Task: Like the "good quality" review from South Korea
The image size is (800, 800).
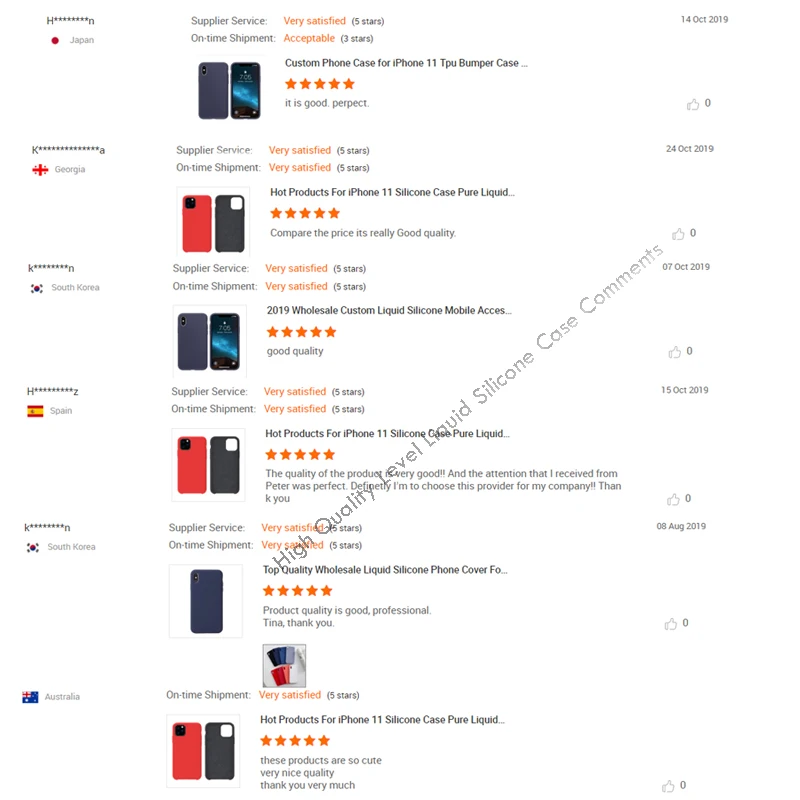Action: 674,352
